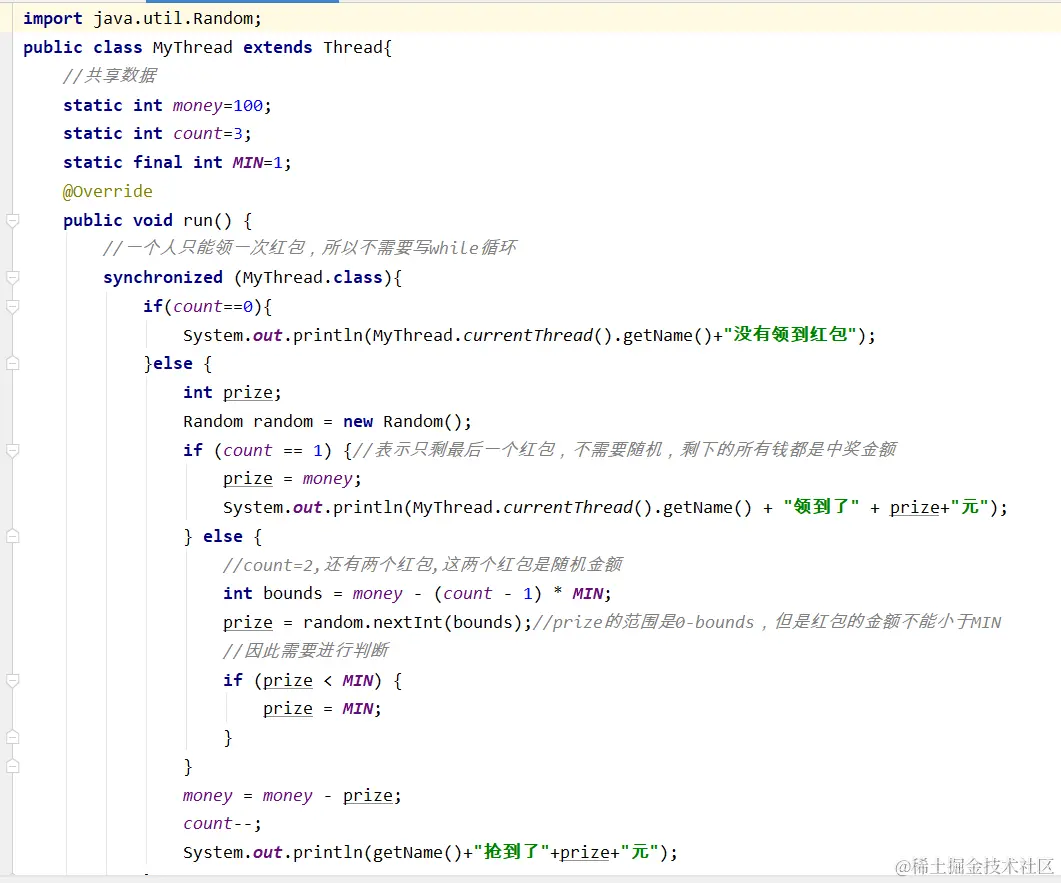Click the condition prize < MIN
This screenshot has width=1061, height=883.
[x=318, y=681]
